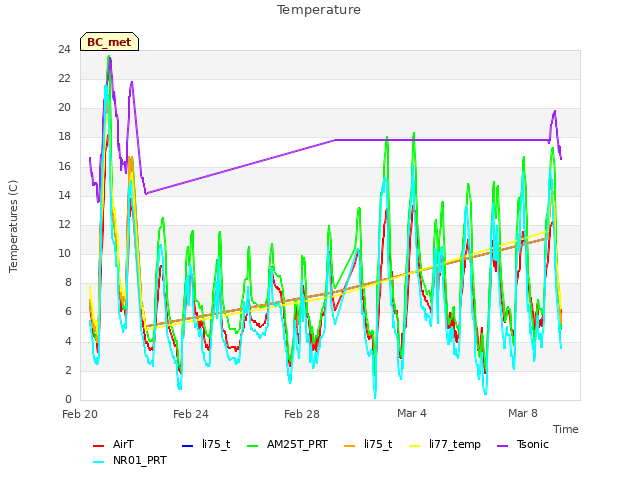The image size is (640, 480).
Task: Toggle the li77_temp legend entry
Action: [445, 444]
